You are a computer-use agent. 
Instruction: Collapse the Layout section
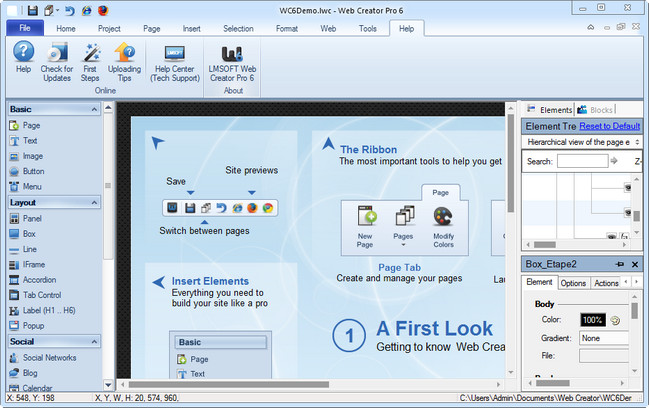coord(94,202)
